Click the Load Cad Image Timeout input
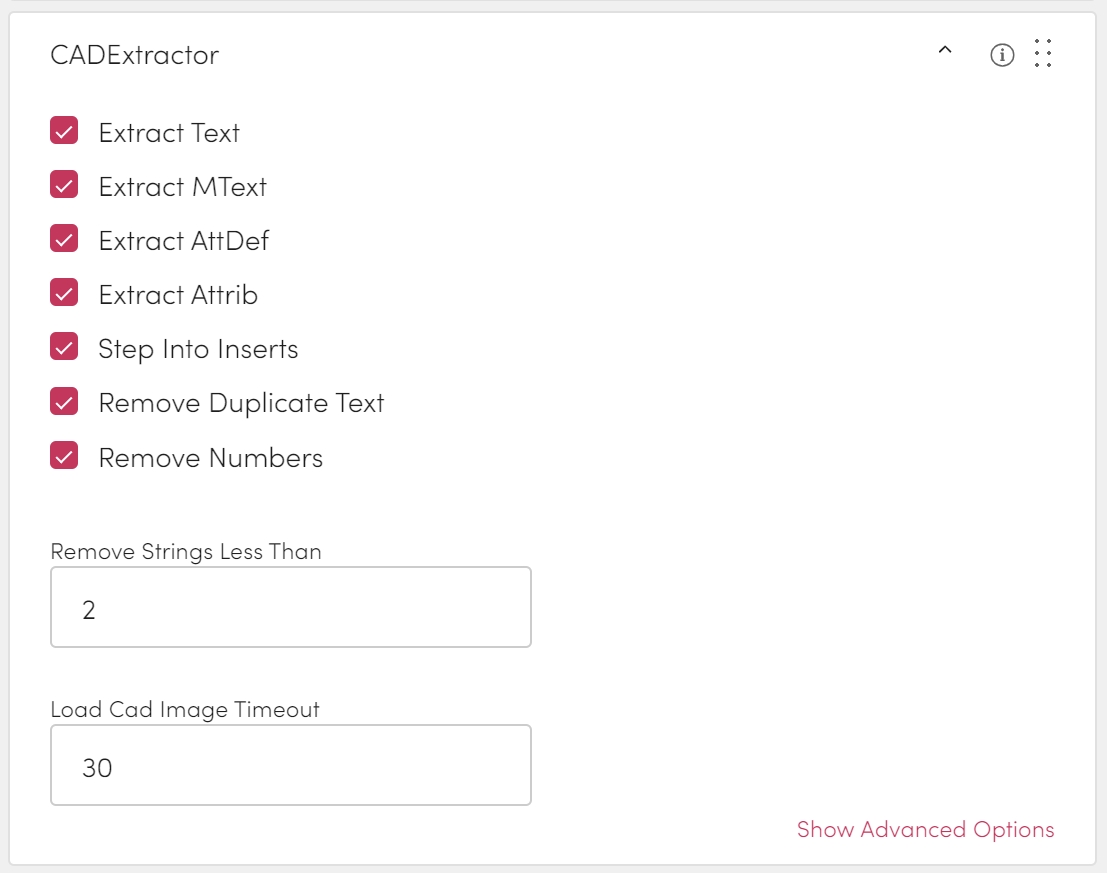The image size is (1107, 873). [290, 766]
